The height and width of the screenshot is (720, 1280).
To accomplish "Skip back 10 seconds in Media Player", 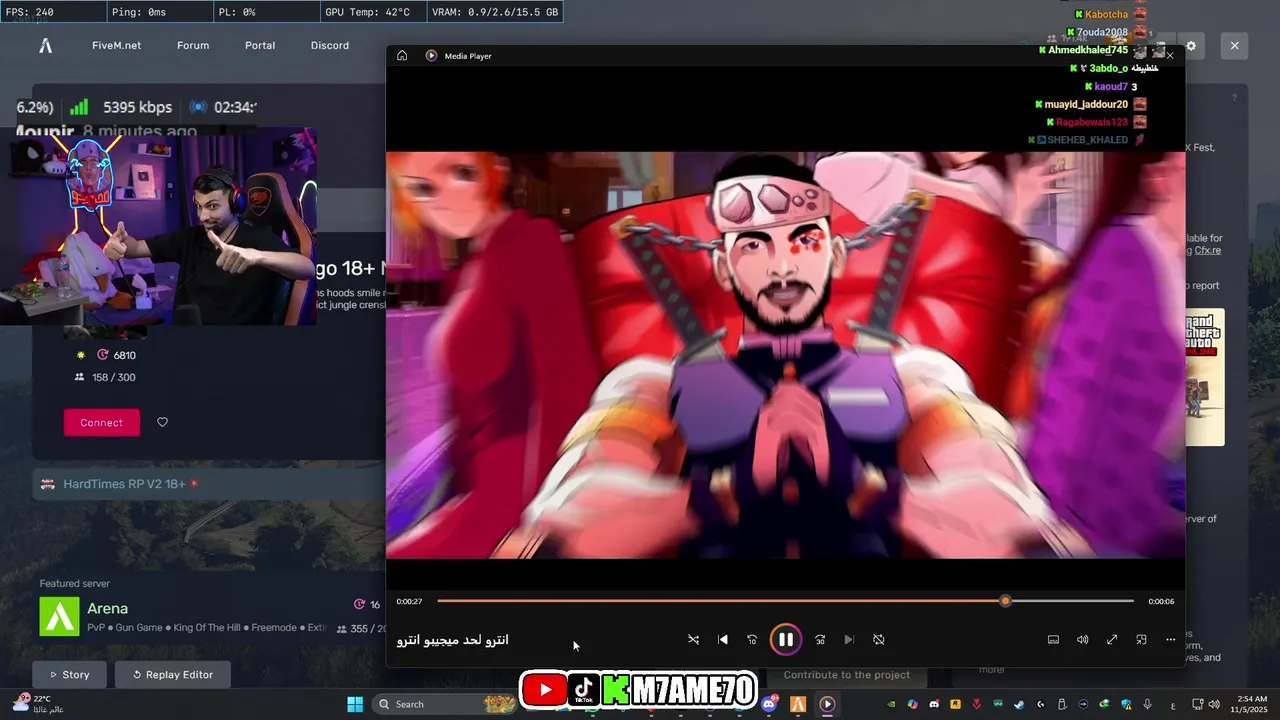I will tap(752, 640).
